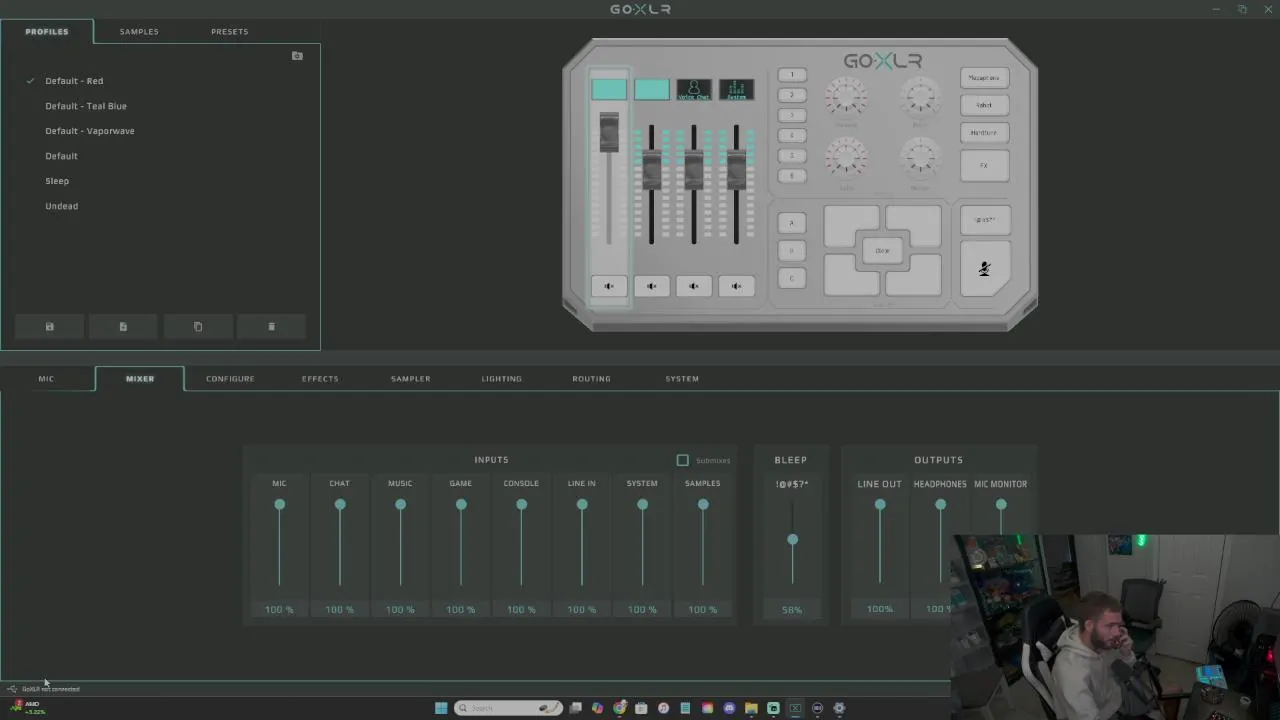Viewport: 1280px width, 720px height.
Task: Select the Default - Red profile
Action: 74,81
